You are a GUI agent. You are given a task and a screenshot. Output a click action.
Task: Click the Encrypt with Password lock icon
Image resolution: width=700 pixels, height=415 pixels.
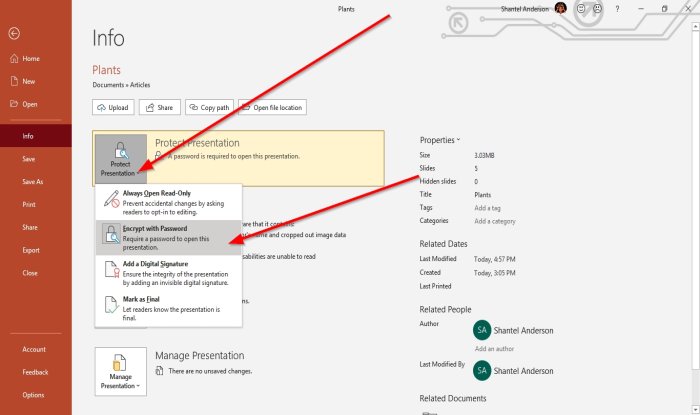[x=112, y=234]
